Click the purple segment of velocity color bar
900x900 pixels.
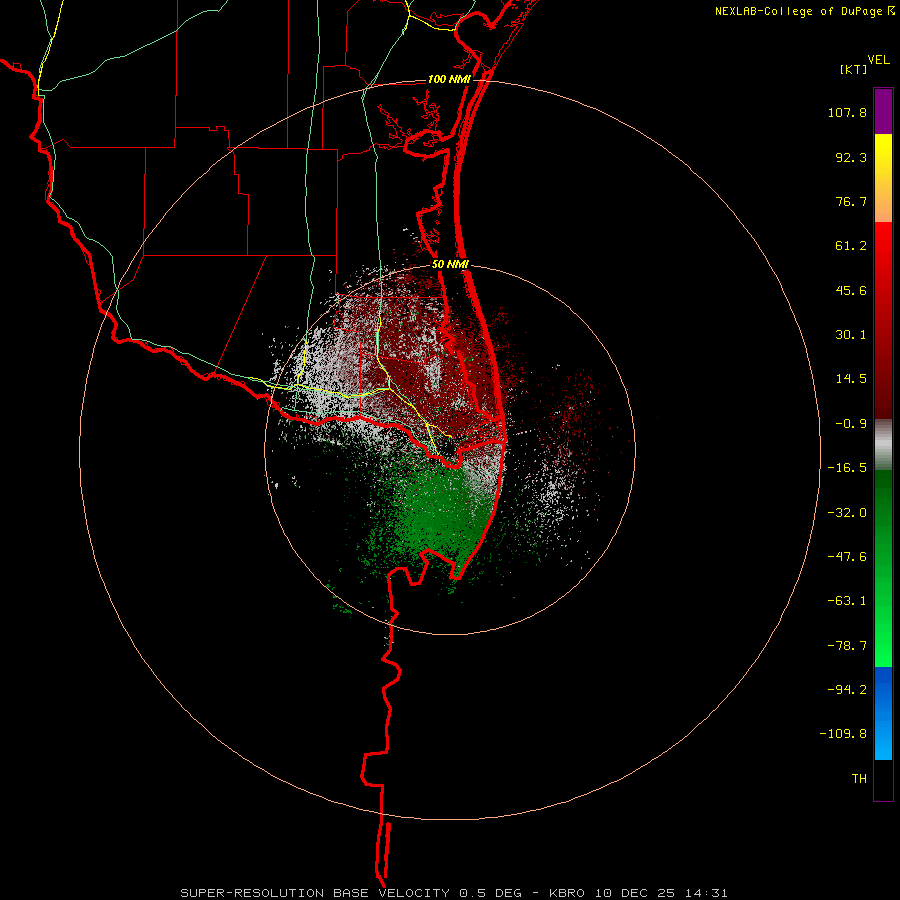883,111
